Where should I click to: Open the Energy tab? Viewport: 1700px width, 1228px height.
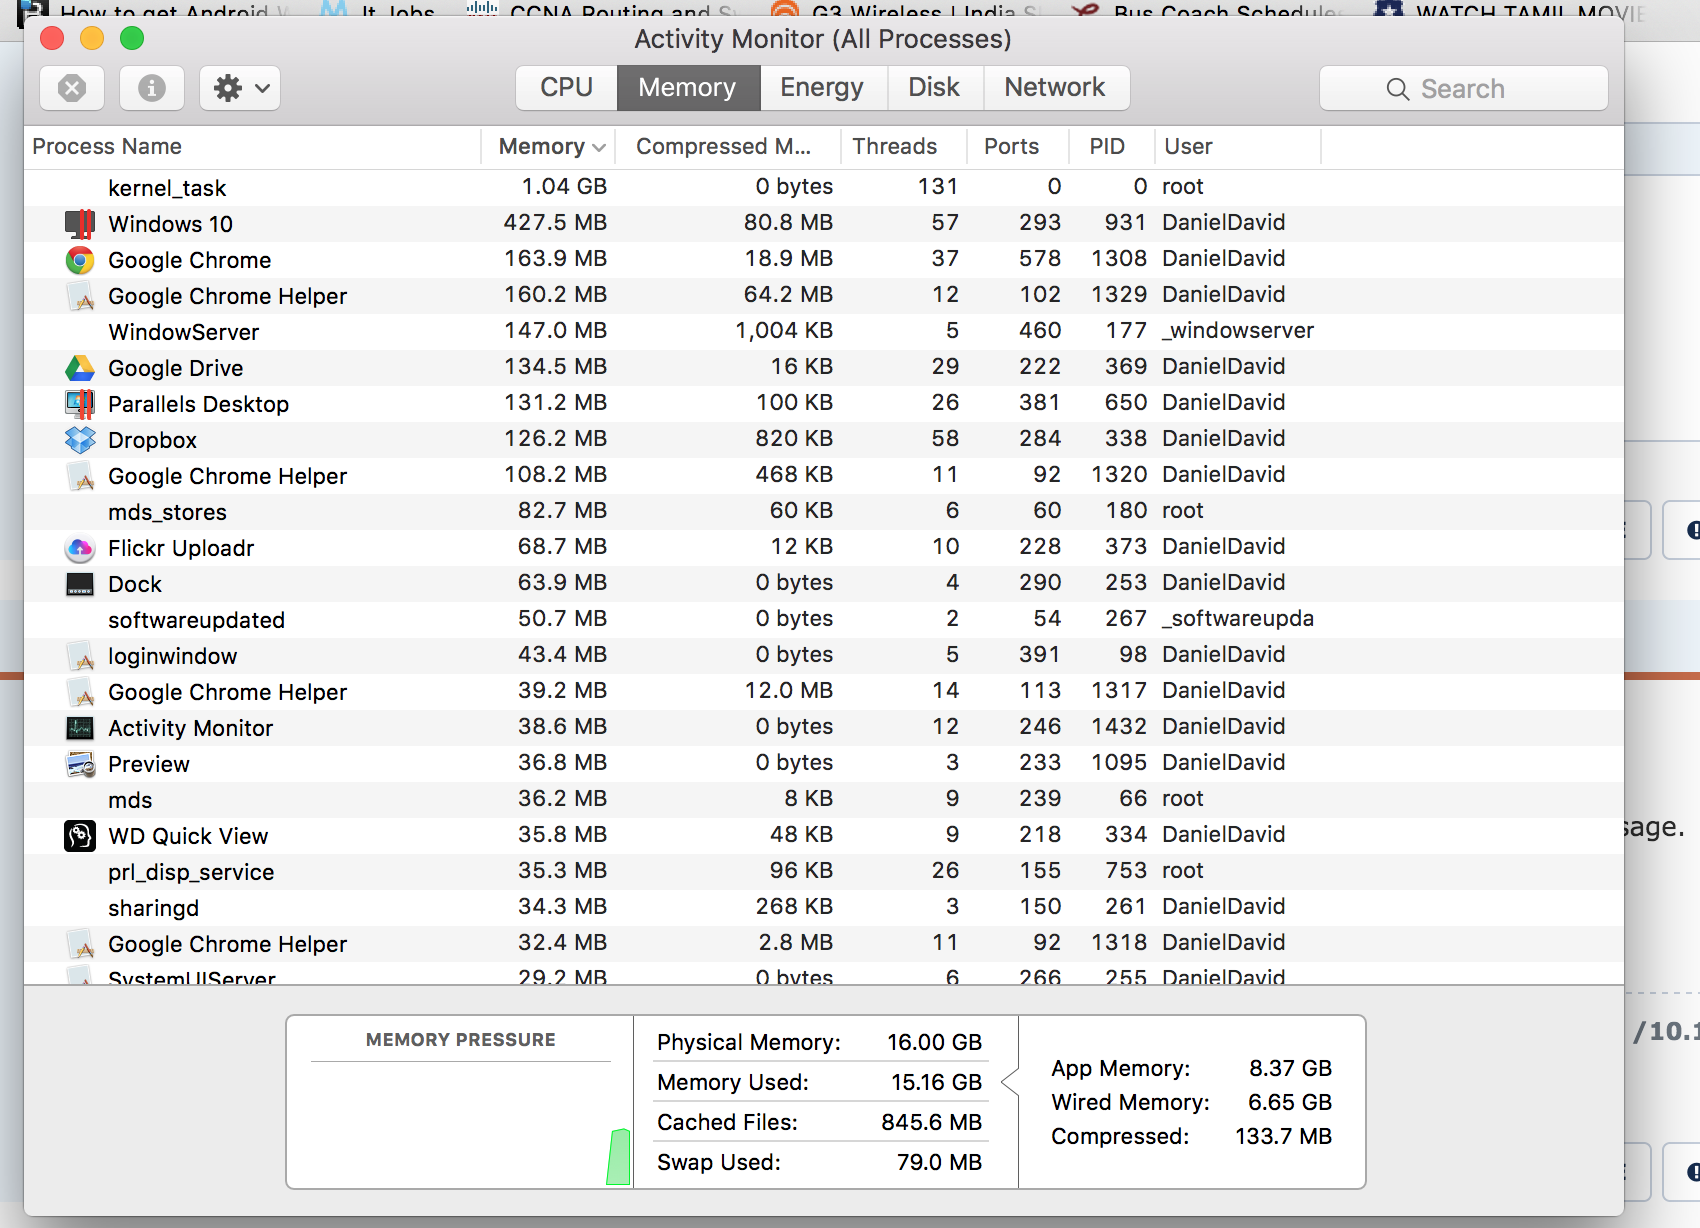pyautogui.click(x=822, y=88)
